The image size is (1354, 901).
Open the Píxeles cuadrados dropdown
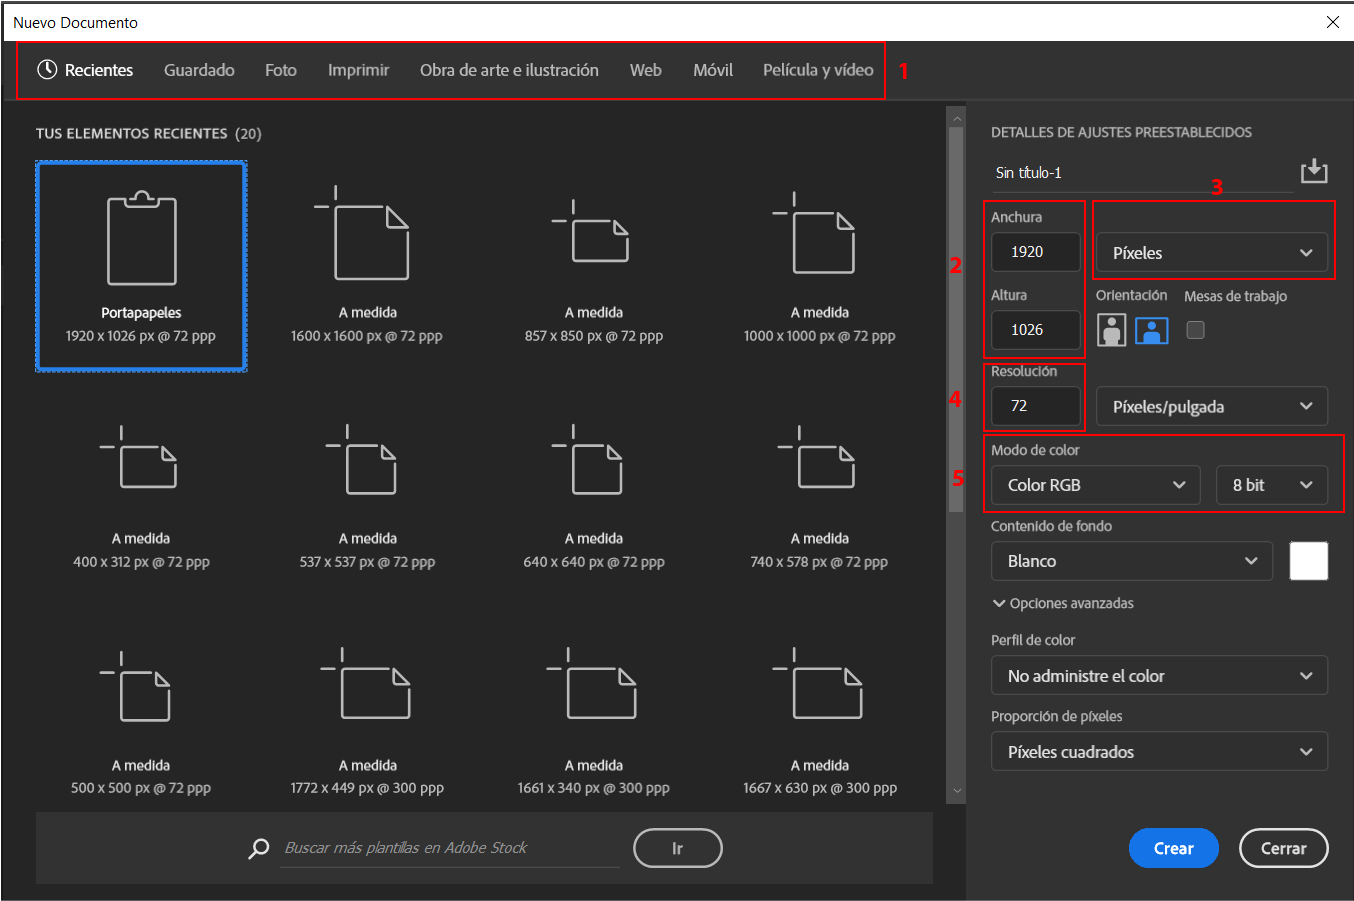(1160, 752)
